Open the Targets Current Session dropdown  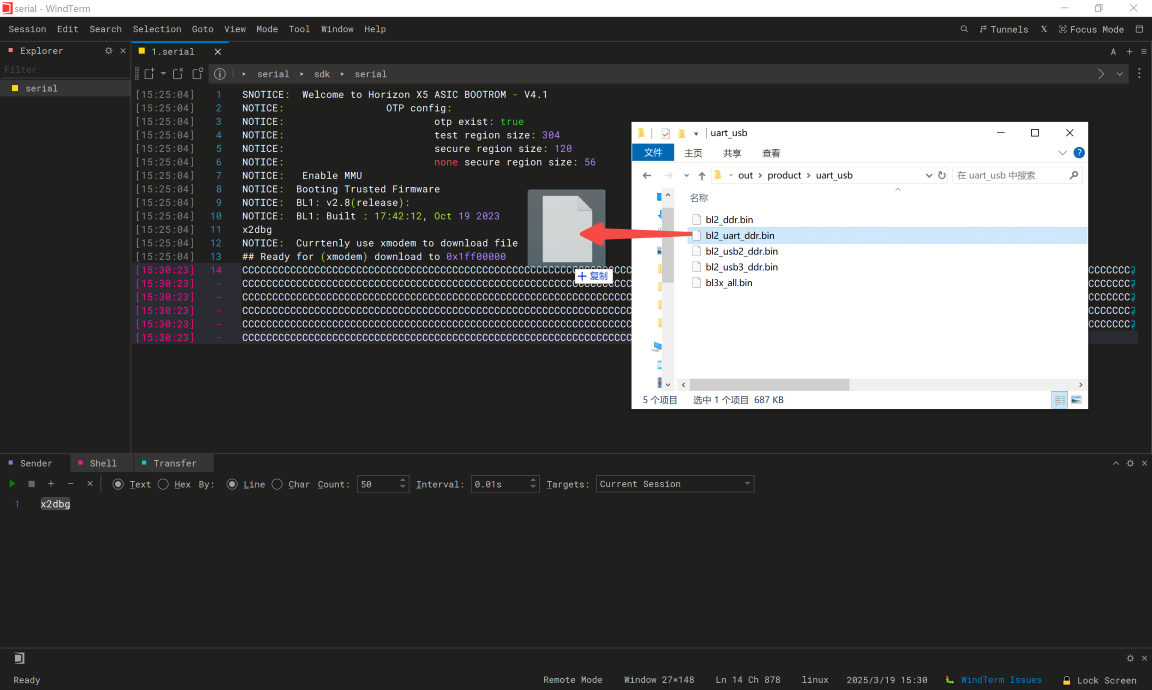click(x=675, y=484)
